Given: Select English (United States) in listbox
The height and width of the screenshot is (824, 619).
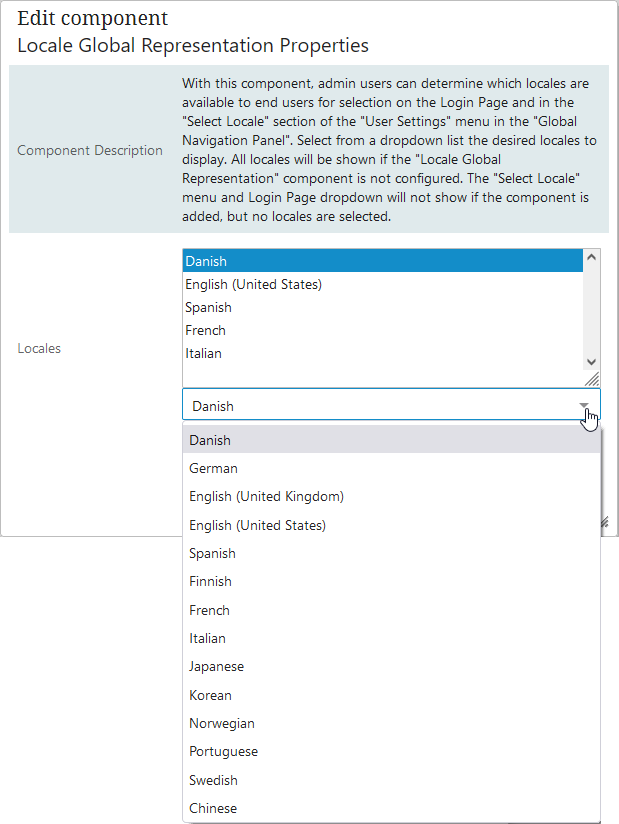Looking at the screenshot, I should point(383,284).
